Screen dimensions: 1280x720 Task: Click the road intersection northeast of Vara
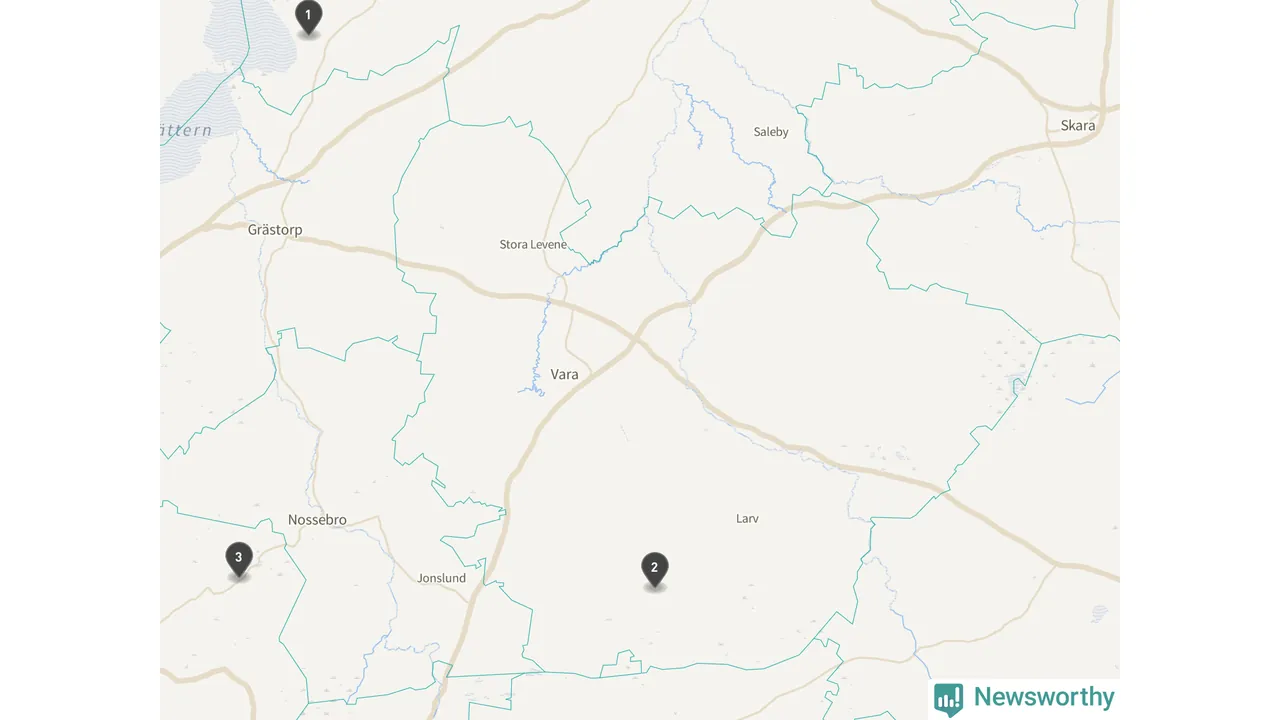(637, 341)
